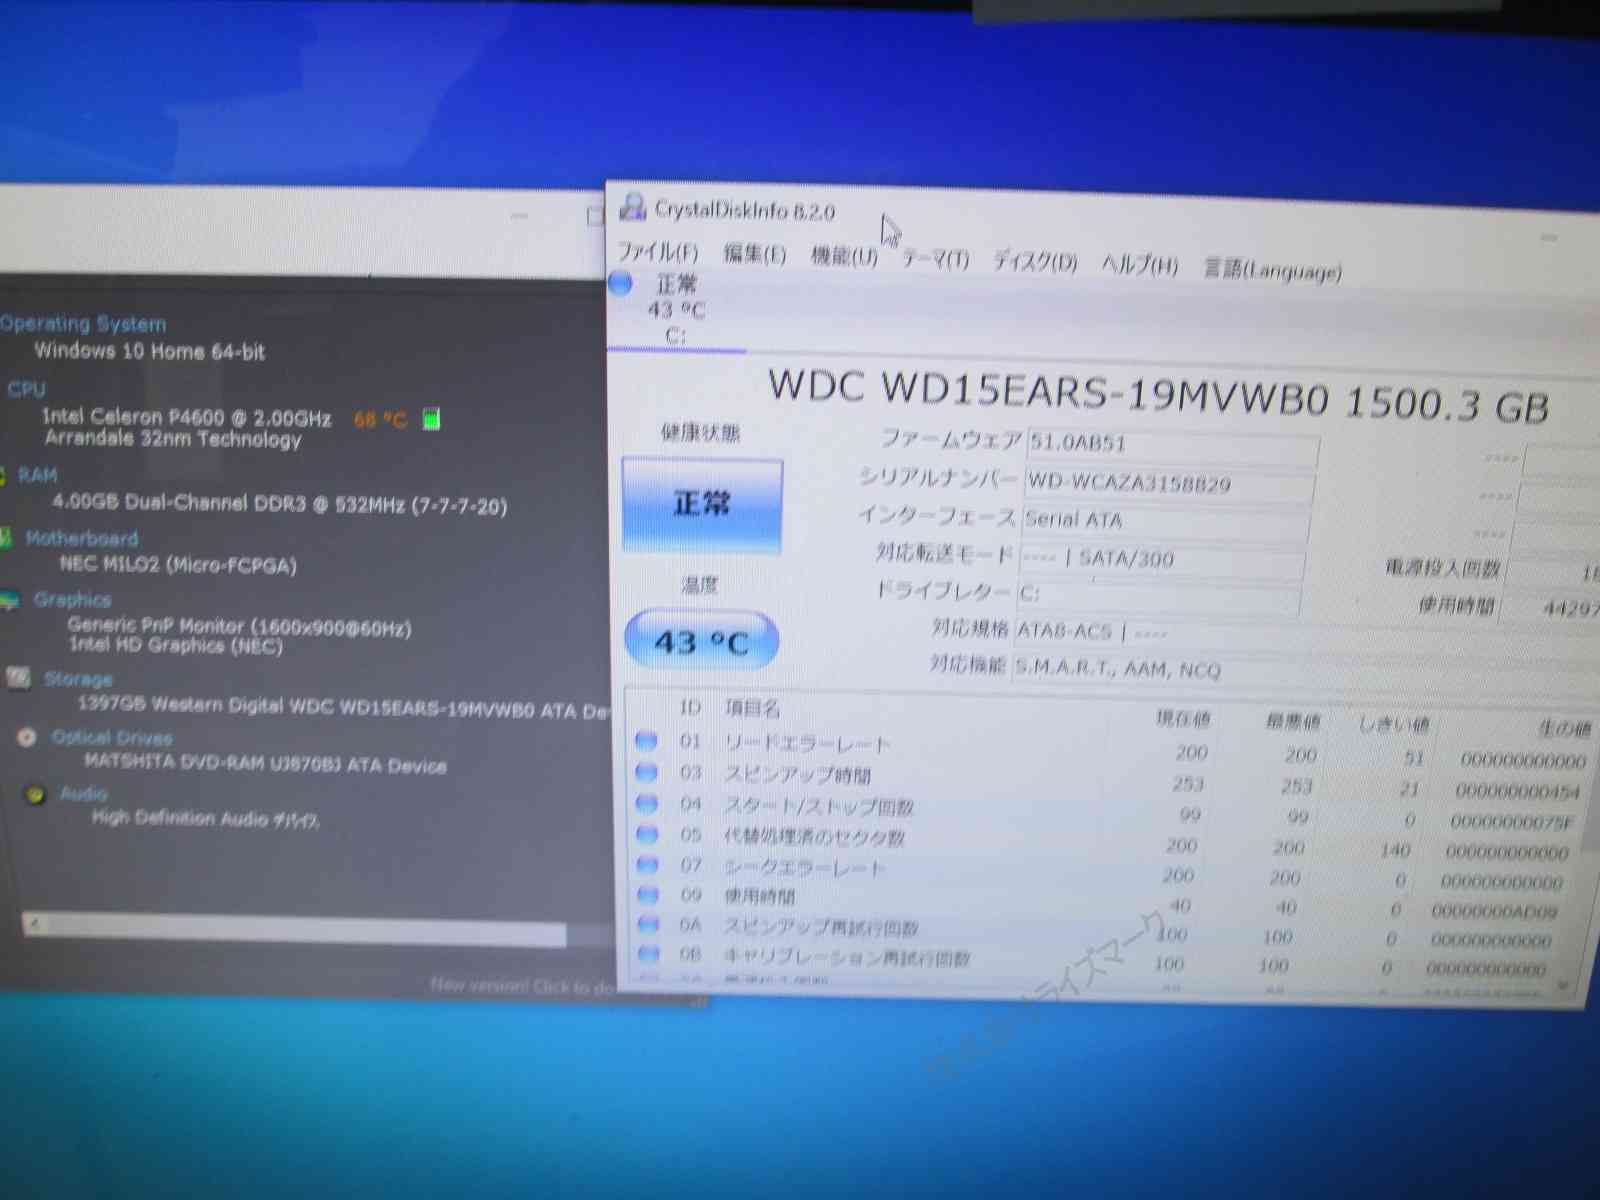Open the CPU section link in Speccy
This screenshot has width=1600, height=1200.
tap(26, 389)
